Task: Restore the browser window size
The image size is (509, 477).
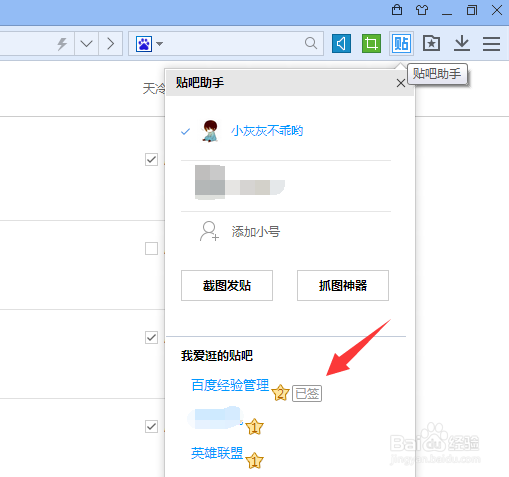Action: click(472, 10)
